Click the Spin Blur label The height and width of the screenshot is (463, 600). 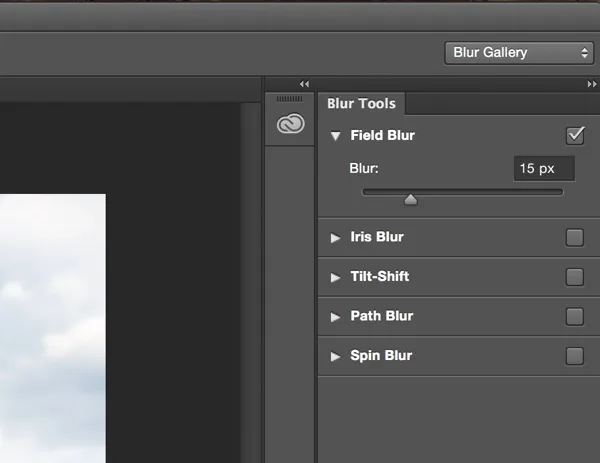[381, 355]
